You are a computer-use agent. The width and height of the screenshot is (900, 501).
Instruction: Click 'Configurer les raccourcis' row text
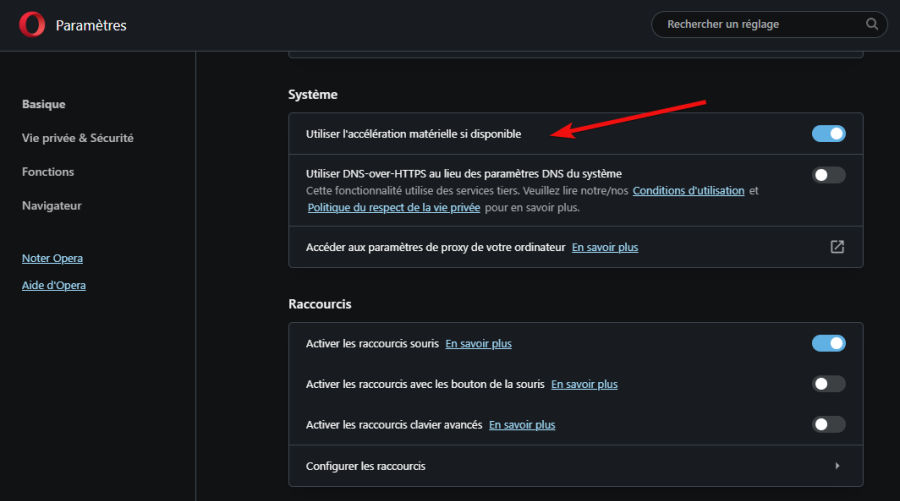click(366, 466)
